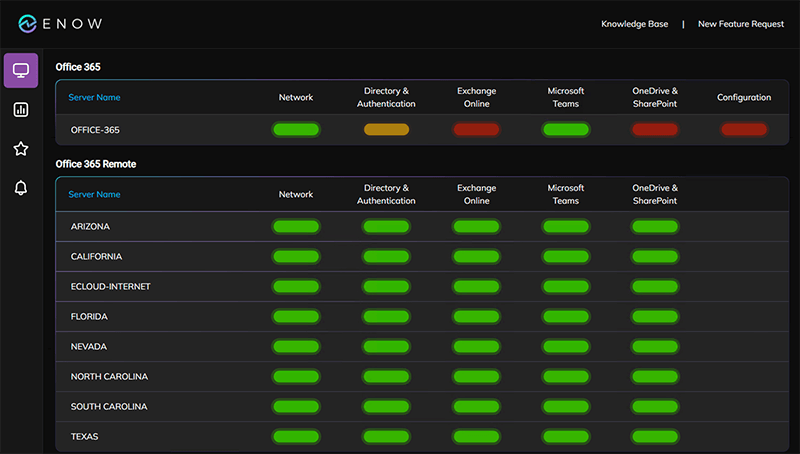Click Office 365 Remote Directory & Authentication header

(386, 194)
